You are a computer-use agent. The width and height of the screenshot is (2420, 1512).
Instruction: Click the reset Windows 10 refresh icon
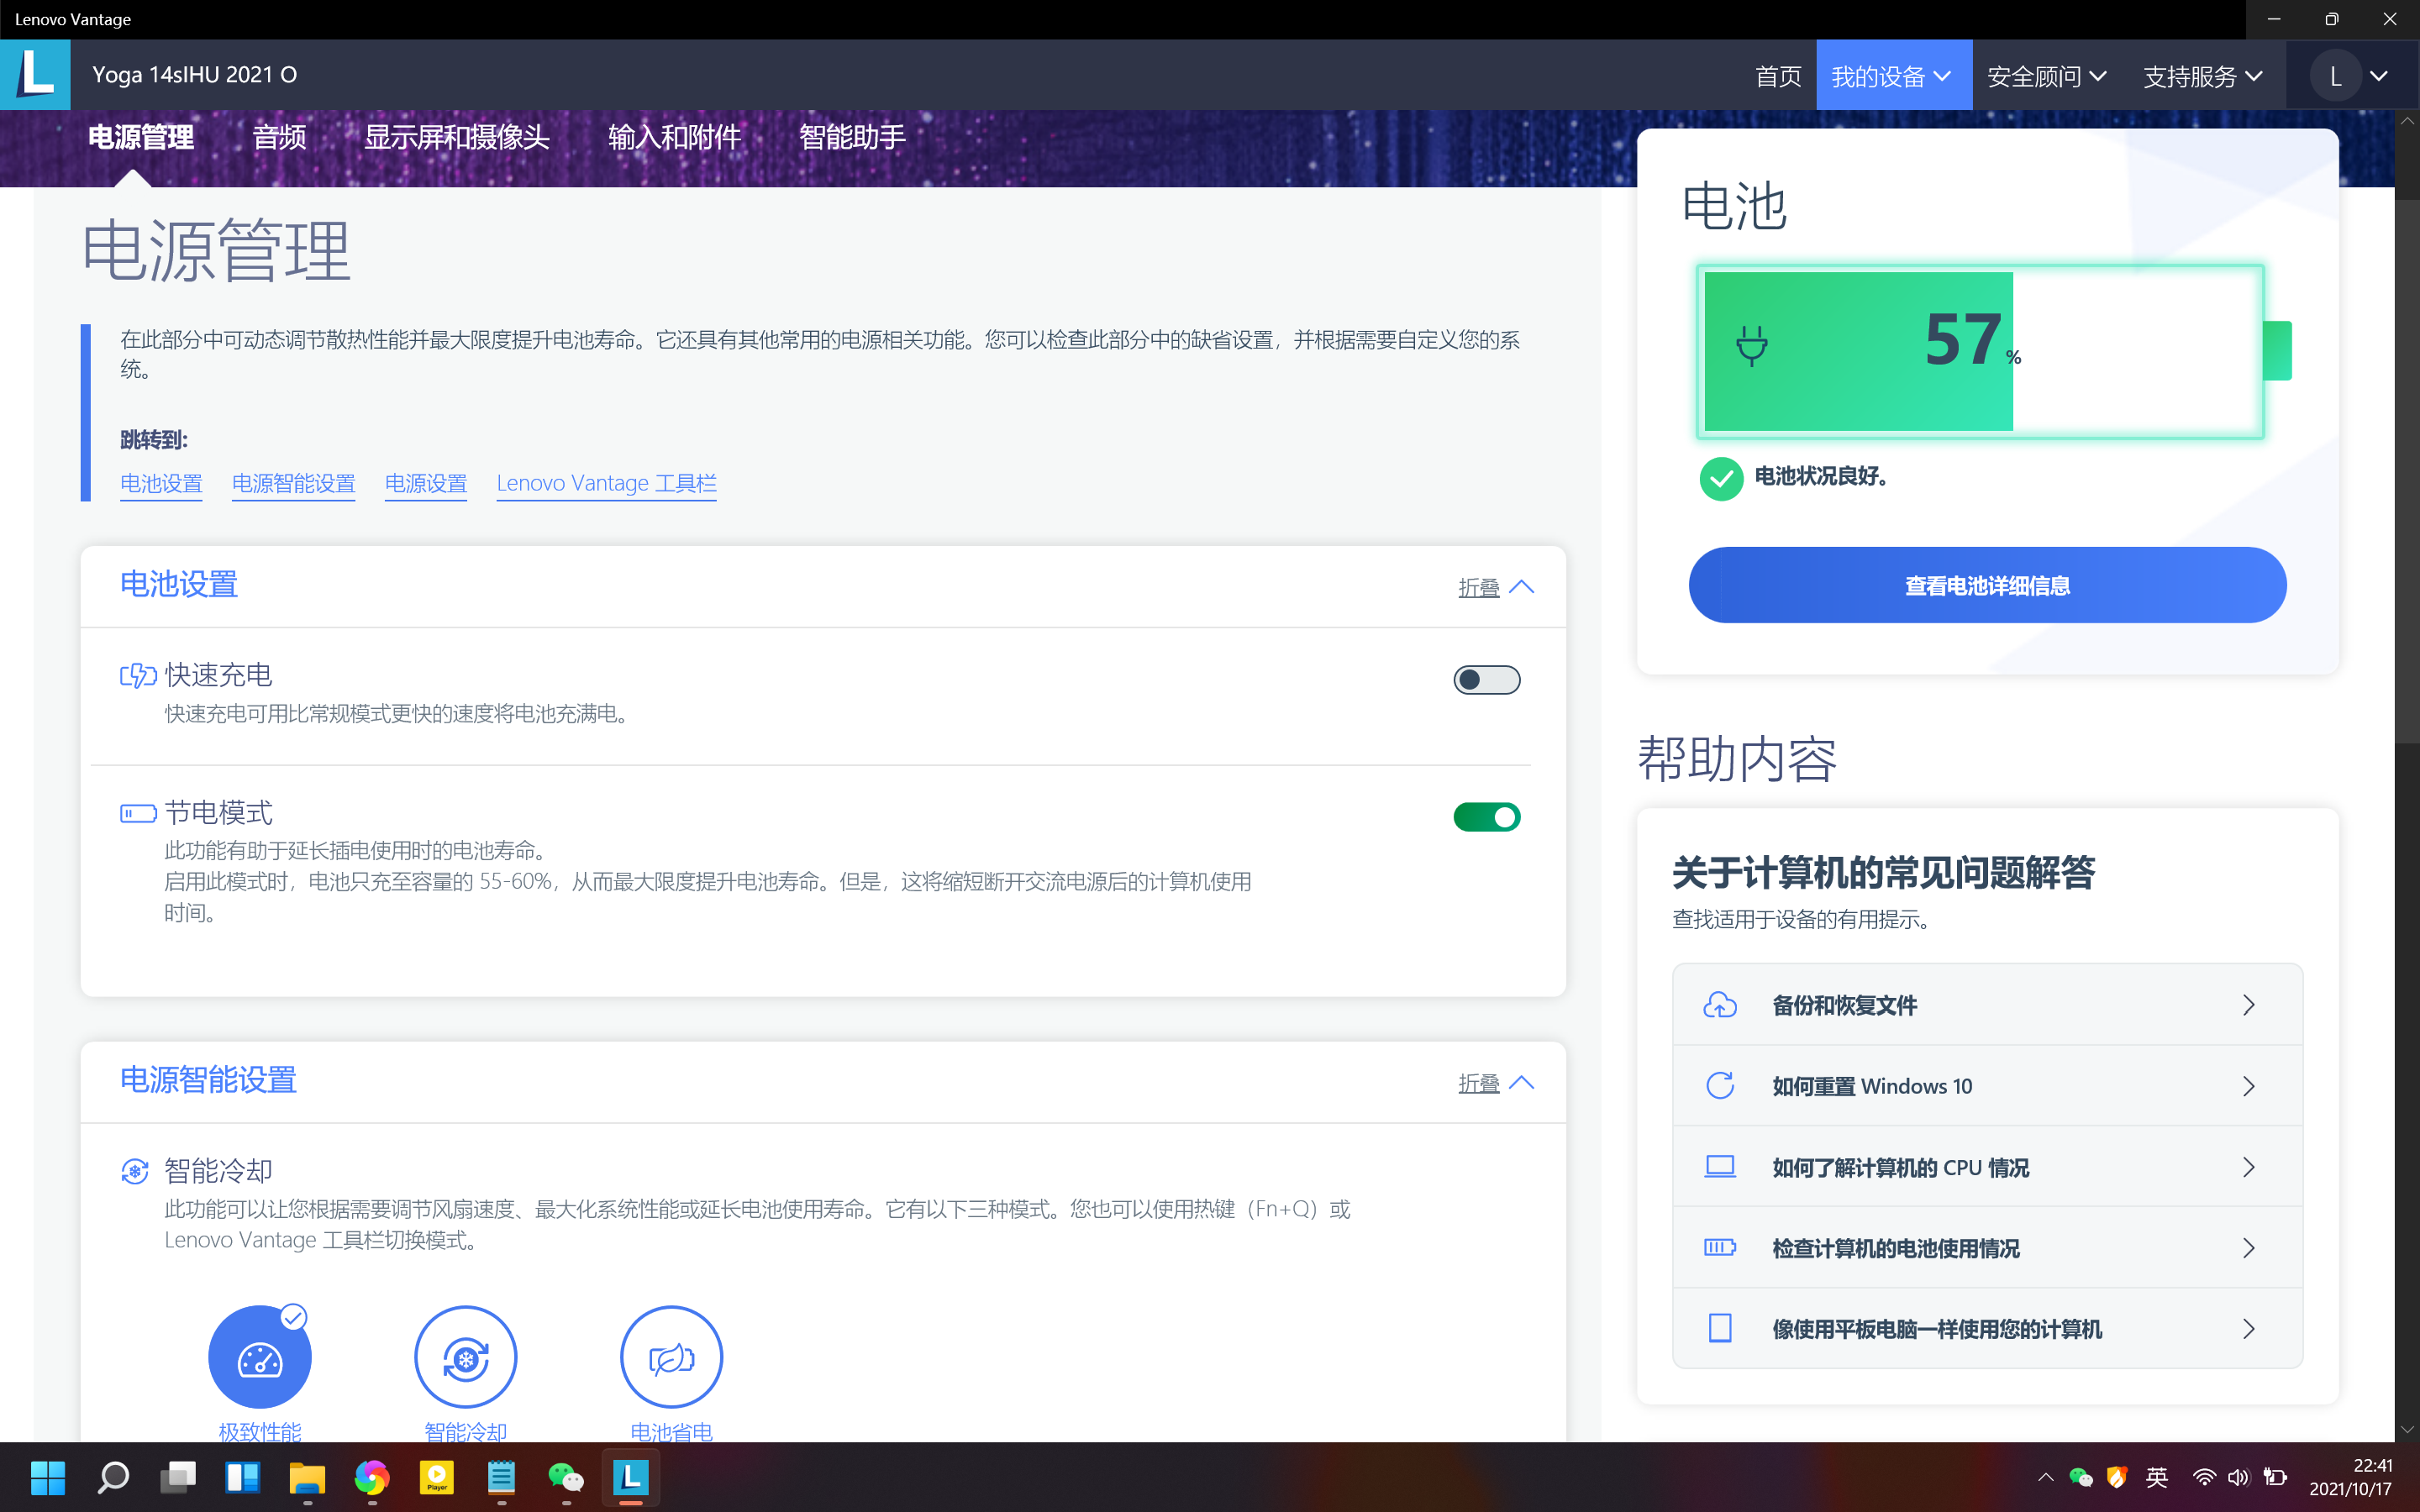(x=1720, y=1086)
